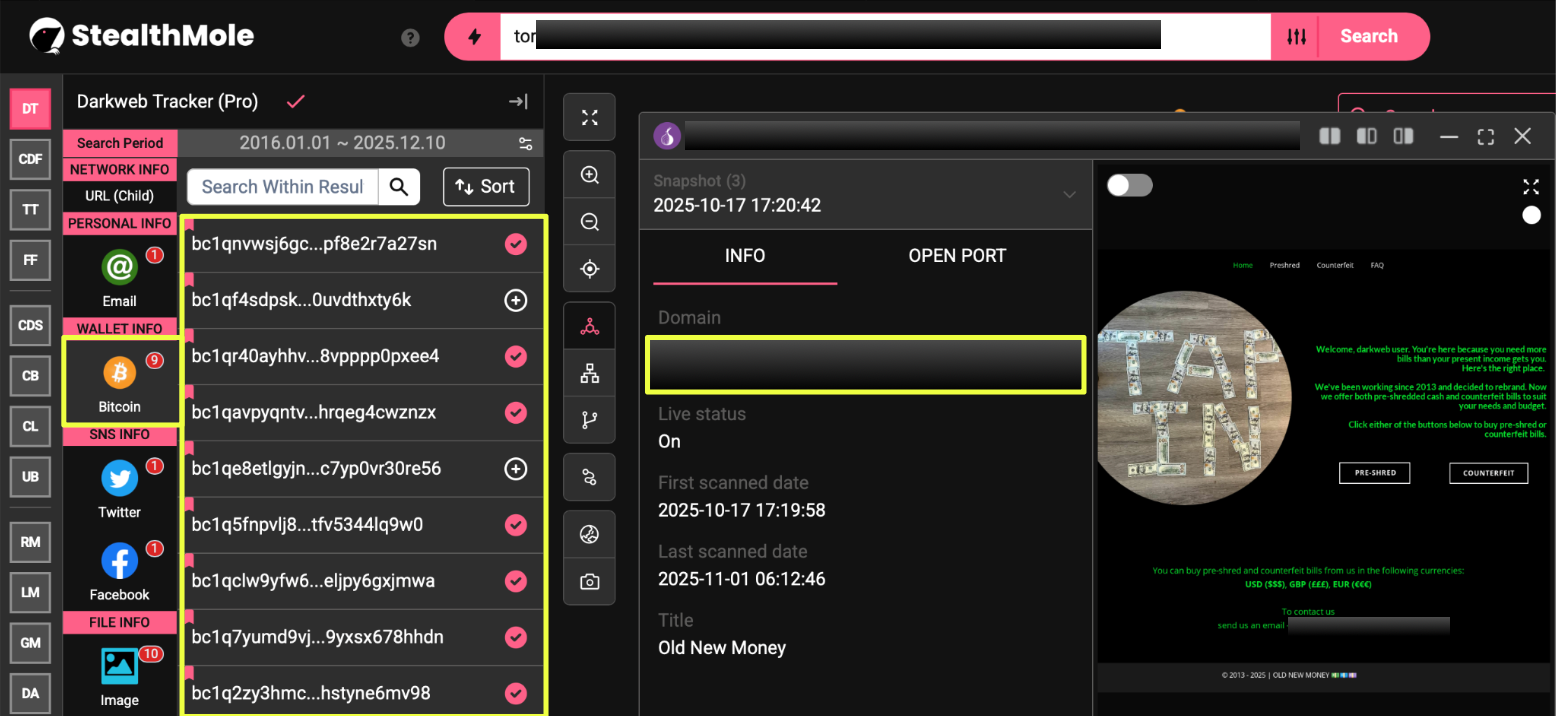Click the Search Within Result field

pyautogui.click(x=282, y=187)
